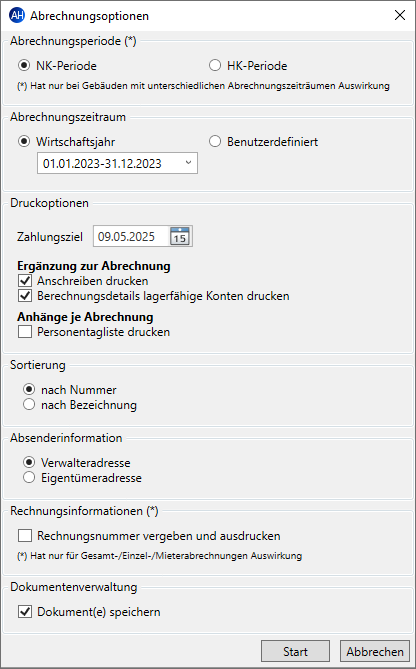Close the Abrechnungsoptionen dialog
This screenshot has height=669, width=416.
pos(400,16)
